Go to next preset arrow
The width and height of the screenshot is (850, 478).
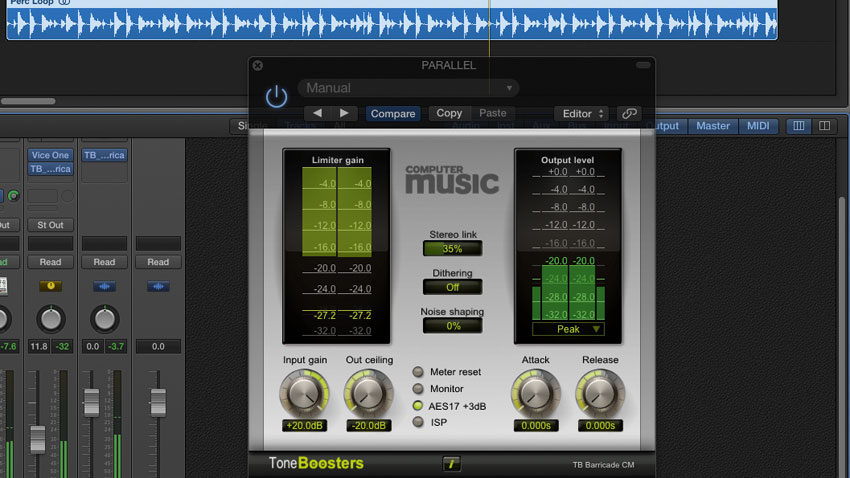(x=344, y=113)
